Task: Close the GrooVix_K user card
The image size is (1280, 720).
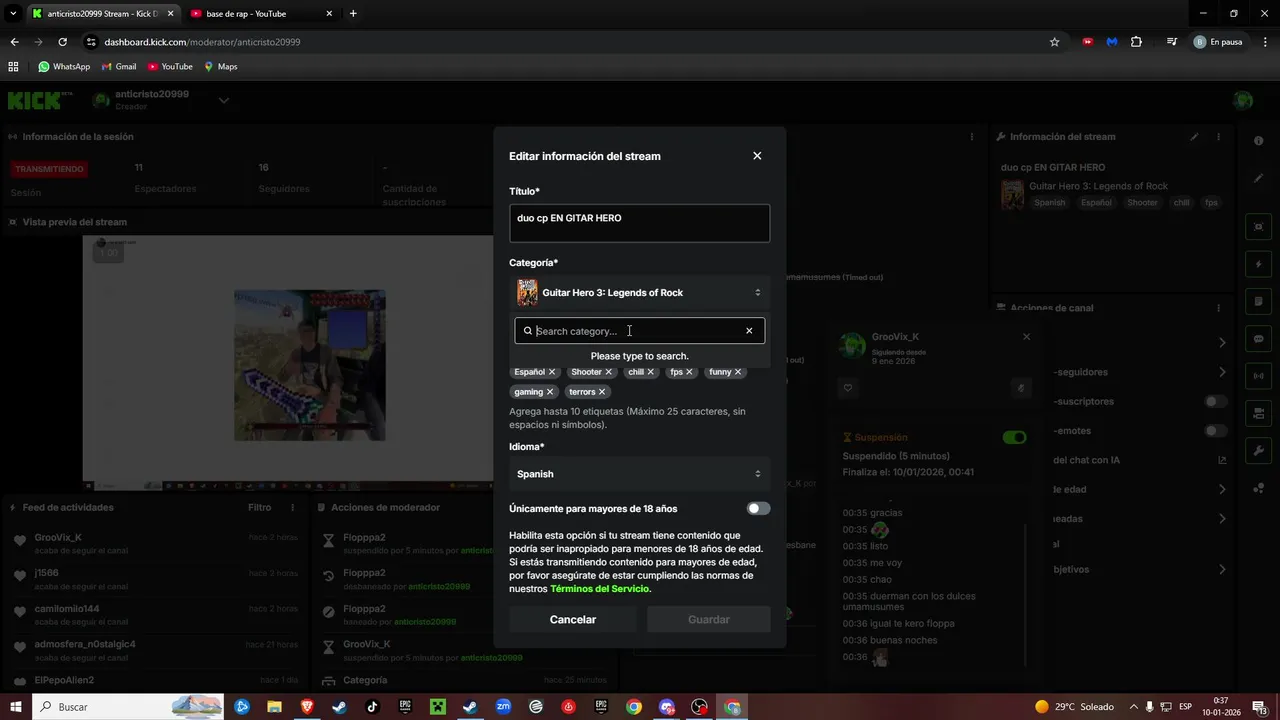Action: (1026, 337)
